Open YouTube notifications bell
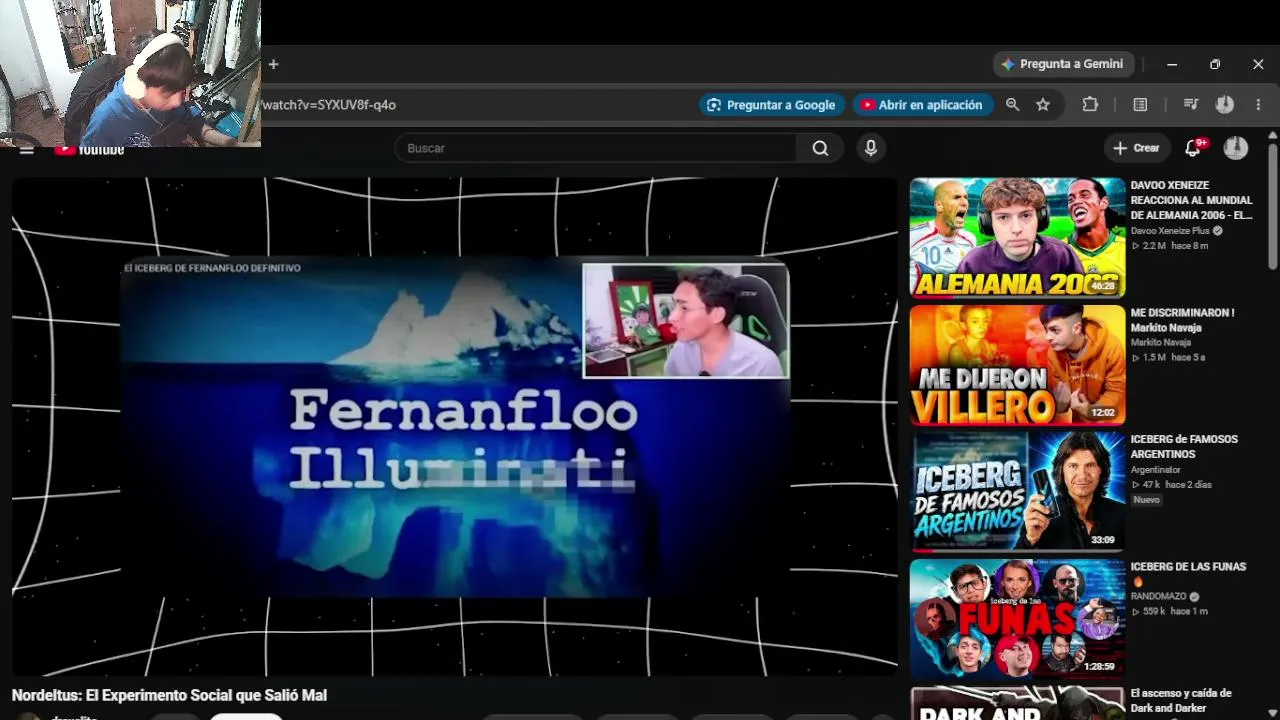 tap(1193, 148)
